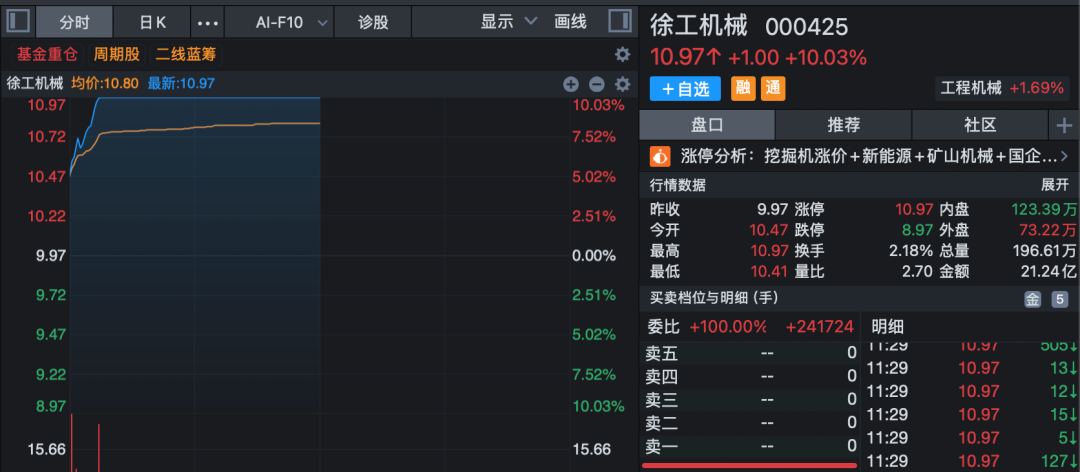Click the 画线 drawing tool button
The height and width of the screenshot is (472, 1080).
tap(570, 22)
